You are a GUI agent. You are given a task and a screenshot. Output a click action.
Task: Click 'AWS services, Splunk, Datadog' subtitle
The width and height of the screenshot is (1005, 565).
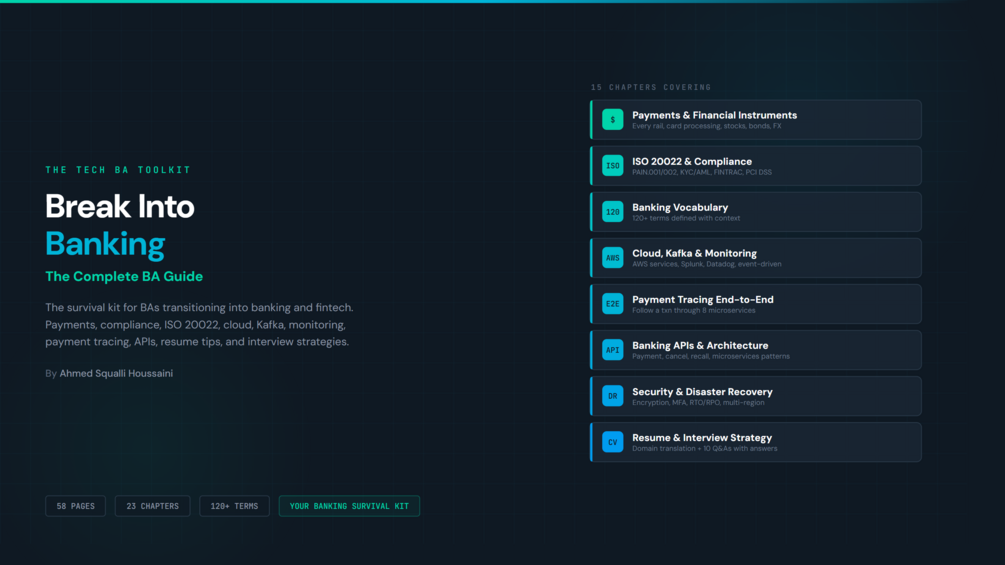point(706,265)
